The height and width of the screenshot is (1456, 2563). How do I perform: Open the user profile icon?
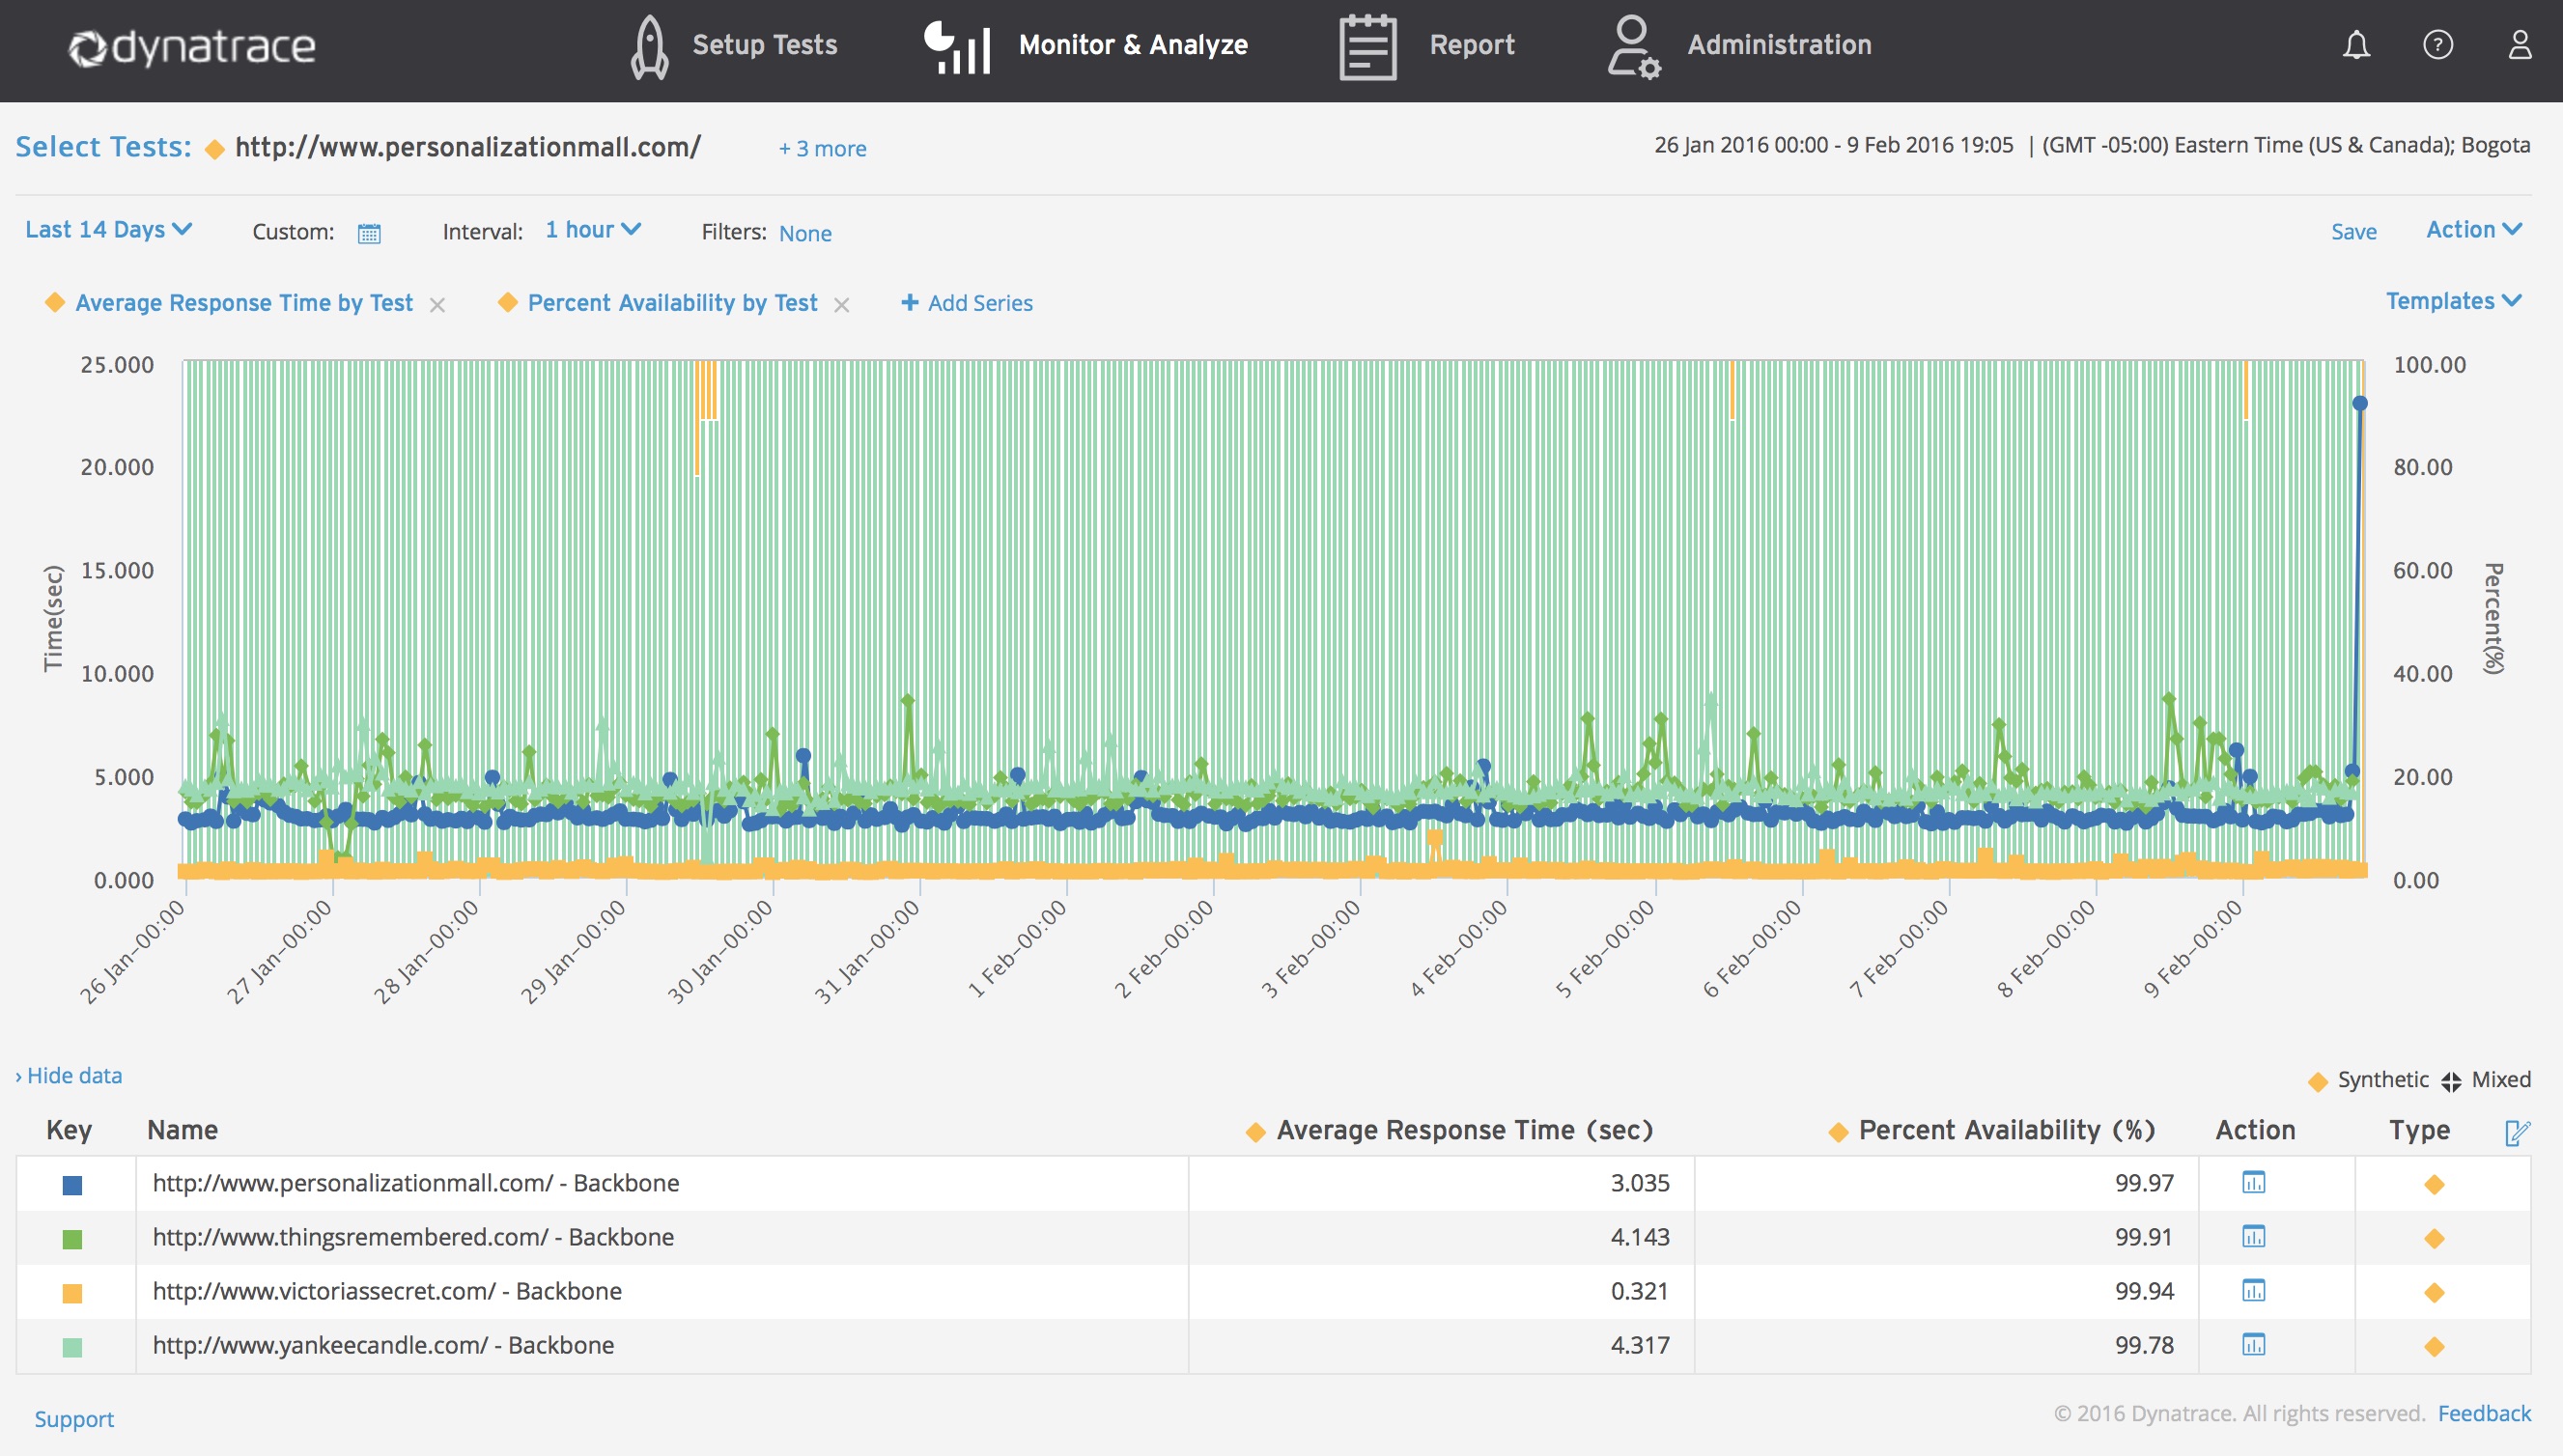[x=2520, y=45]
